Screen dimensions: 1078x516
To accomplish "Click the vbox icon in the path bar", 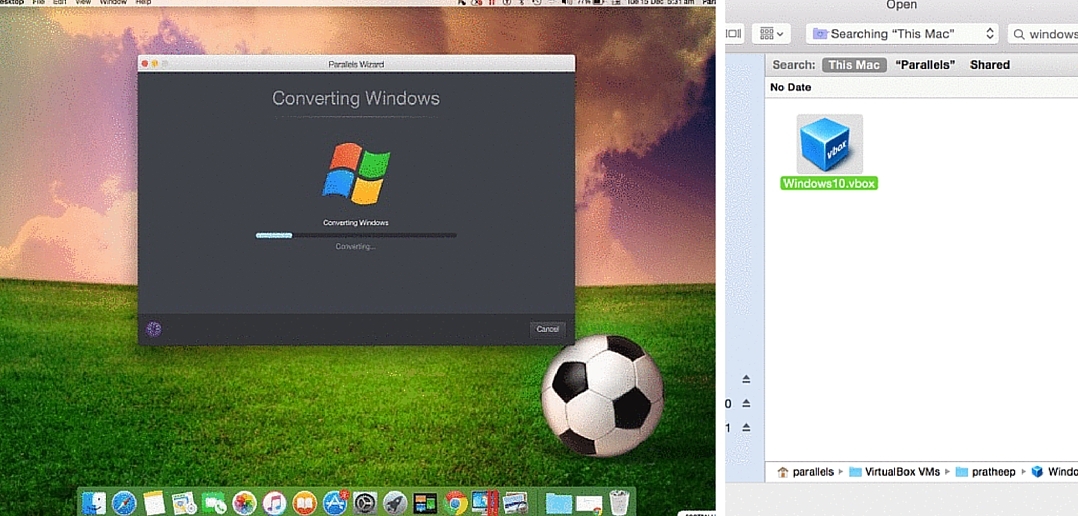I will point(1037,472).
